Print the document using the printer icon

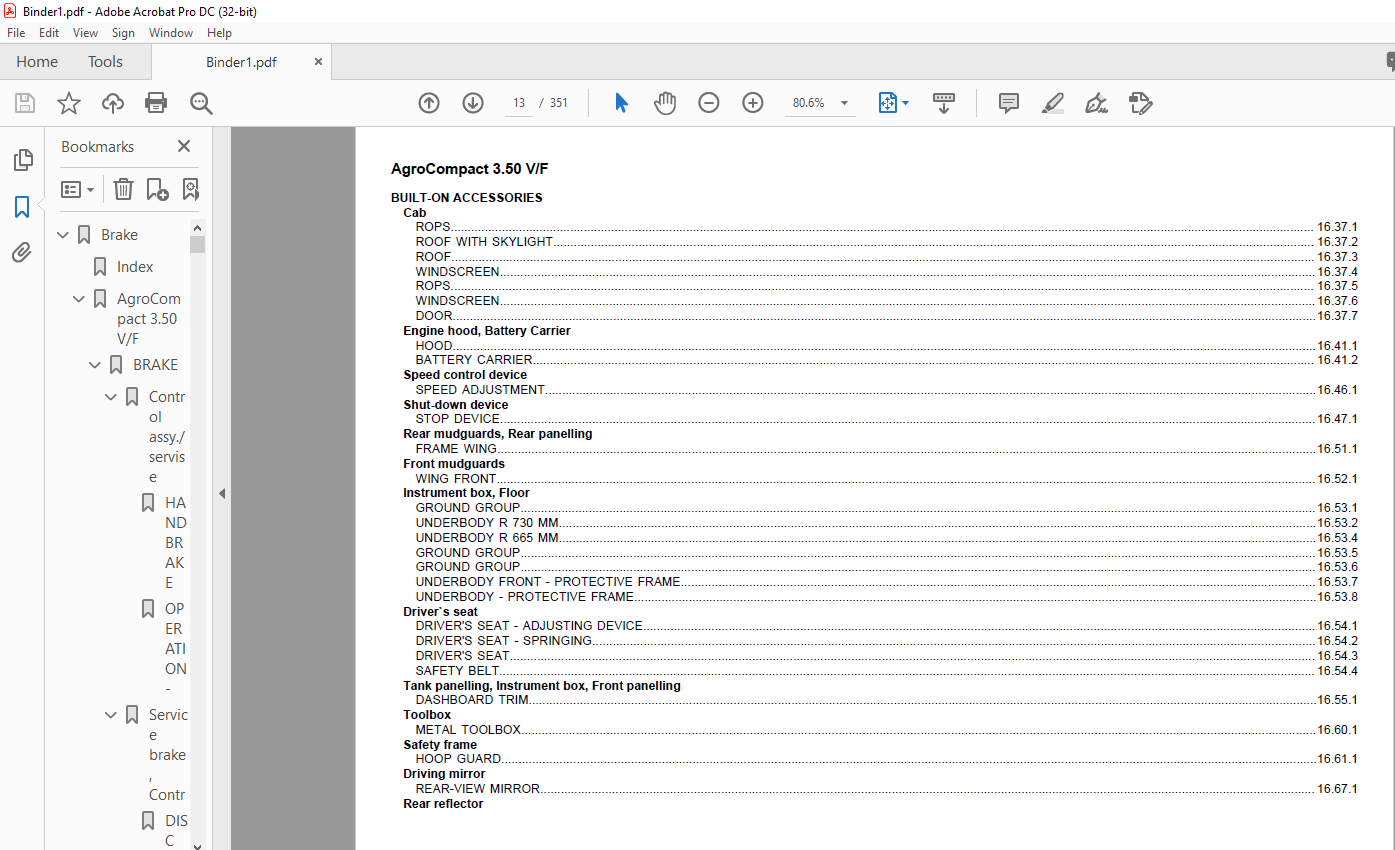pos(156,103)
